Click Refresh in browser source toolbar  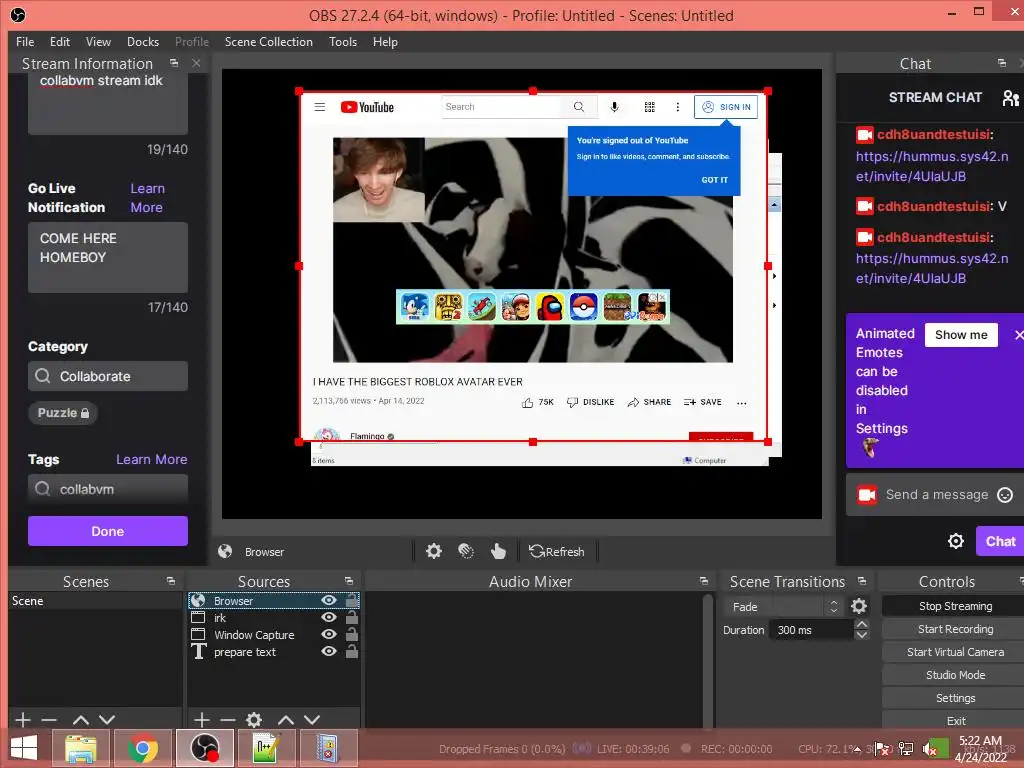556,551
